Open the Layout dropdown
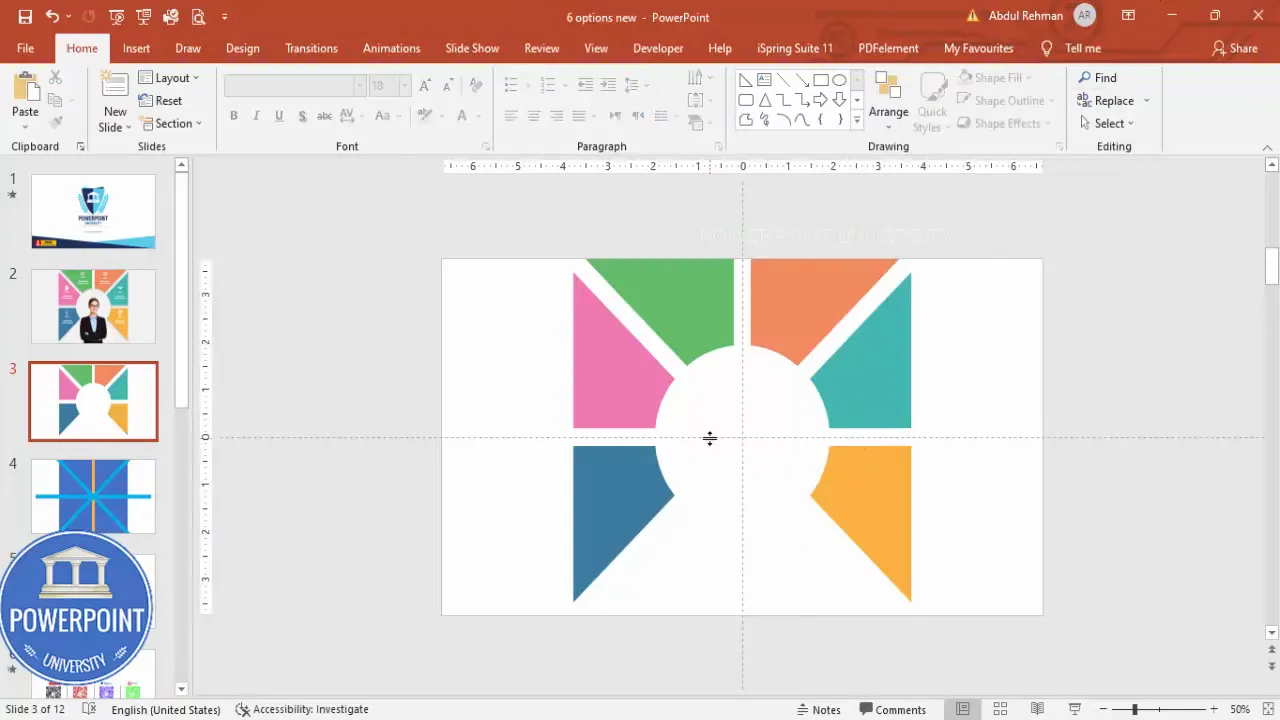 point(169,77)
